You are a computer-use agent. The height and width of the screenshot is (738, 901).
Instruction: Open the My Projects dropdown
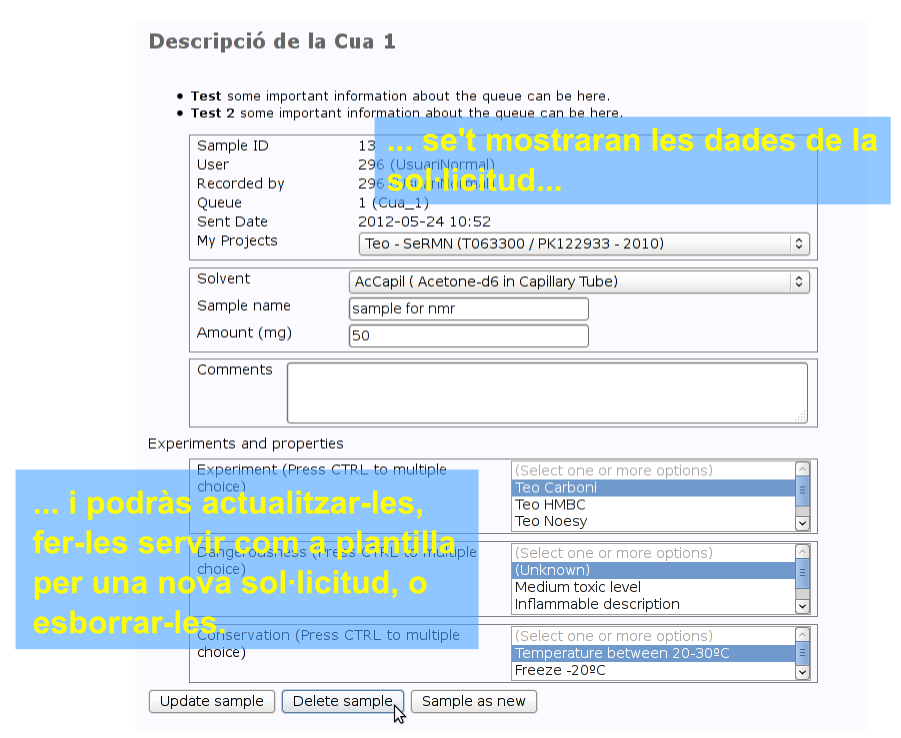[584, 244]
